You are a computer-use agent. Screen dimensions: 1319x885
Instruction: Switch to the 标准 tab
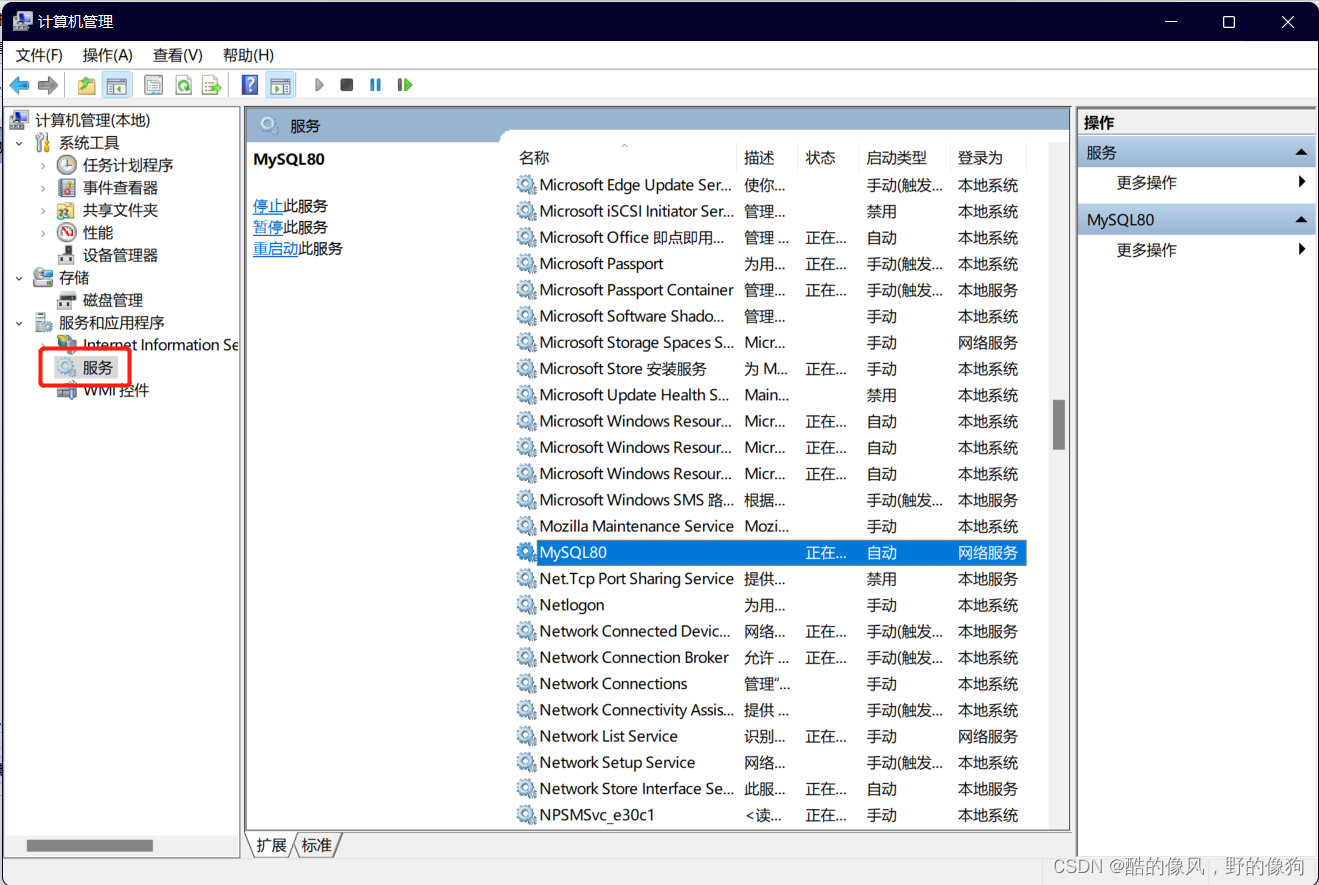coord(317,846)
